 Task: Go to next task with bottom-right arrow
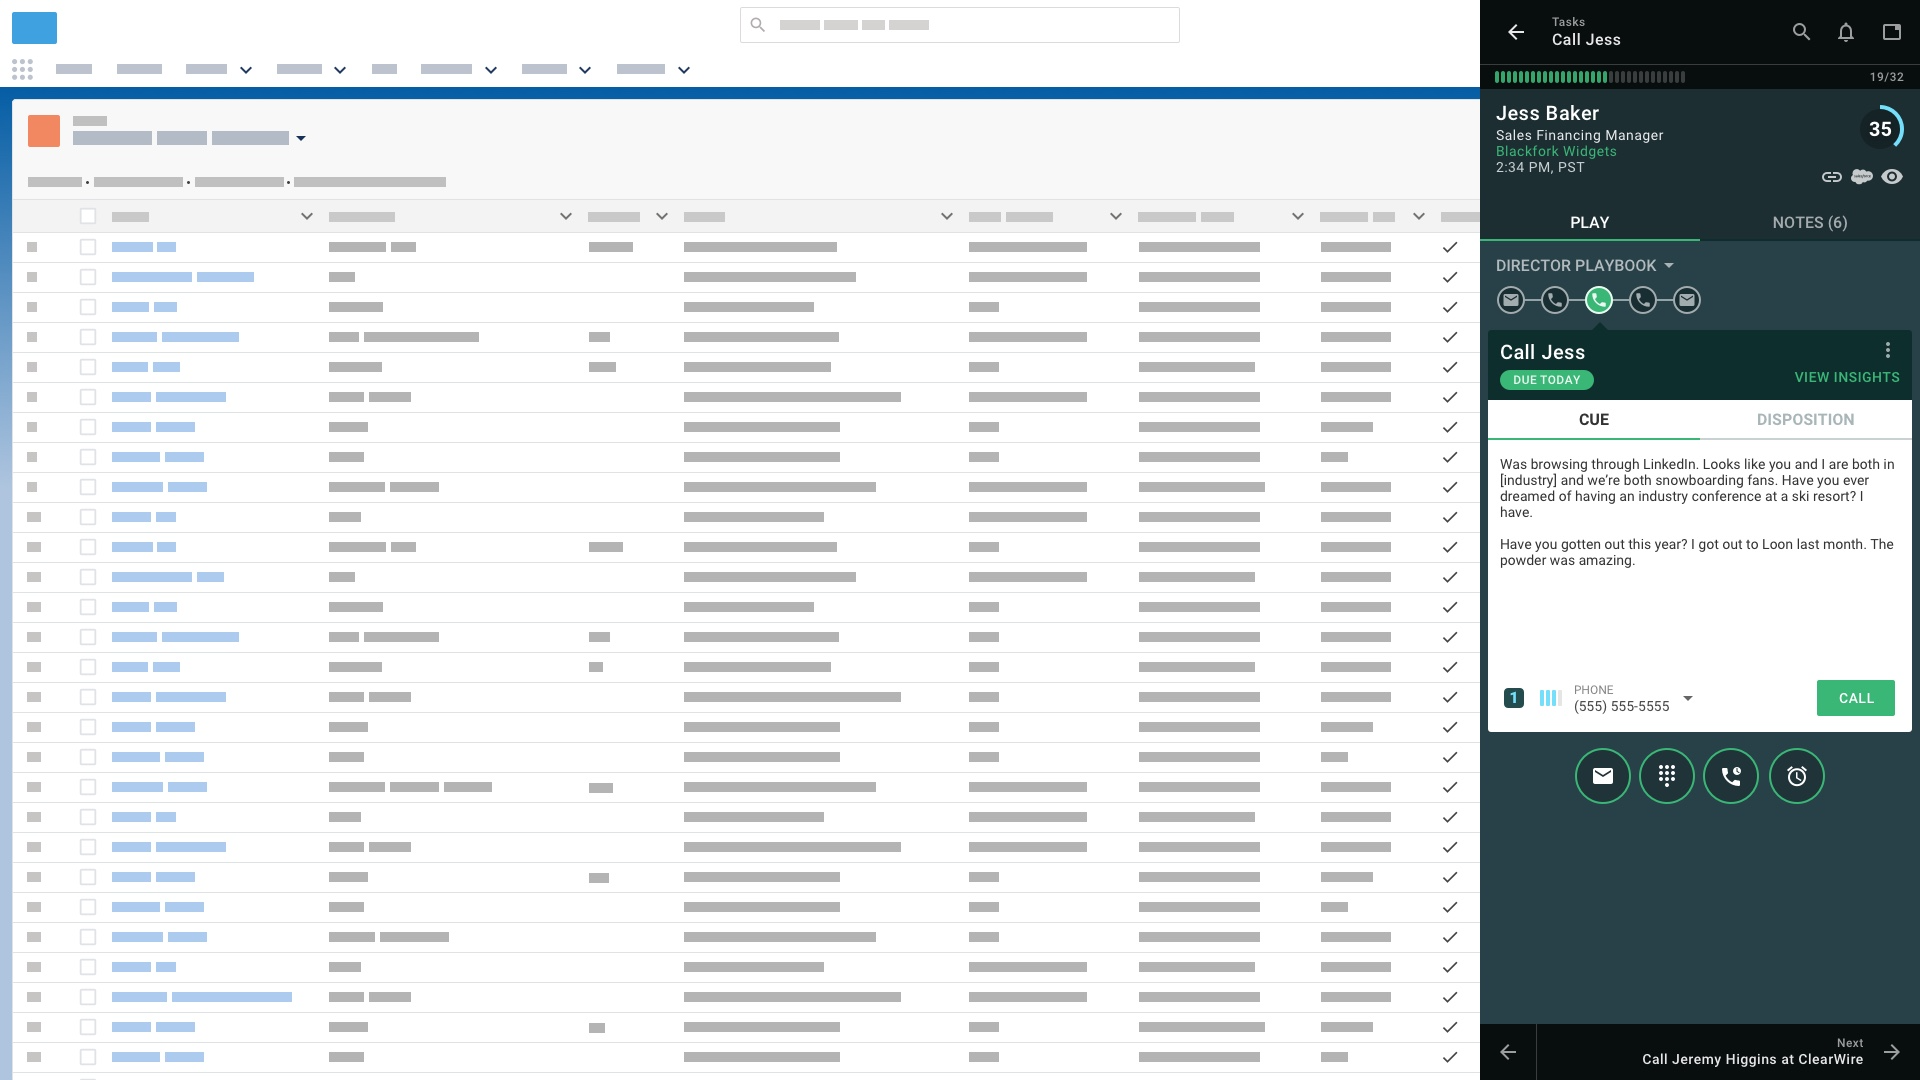(x=1892, y=1052)
